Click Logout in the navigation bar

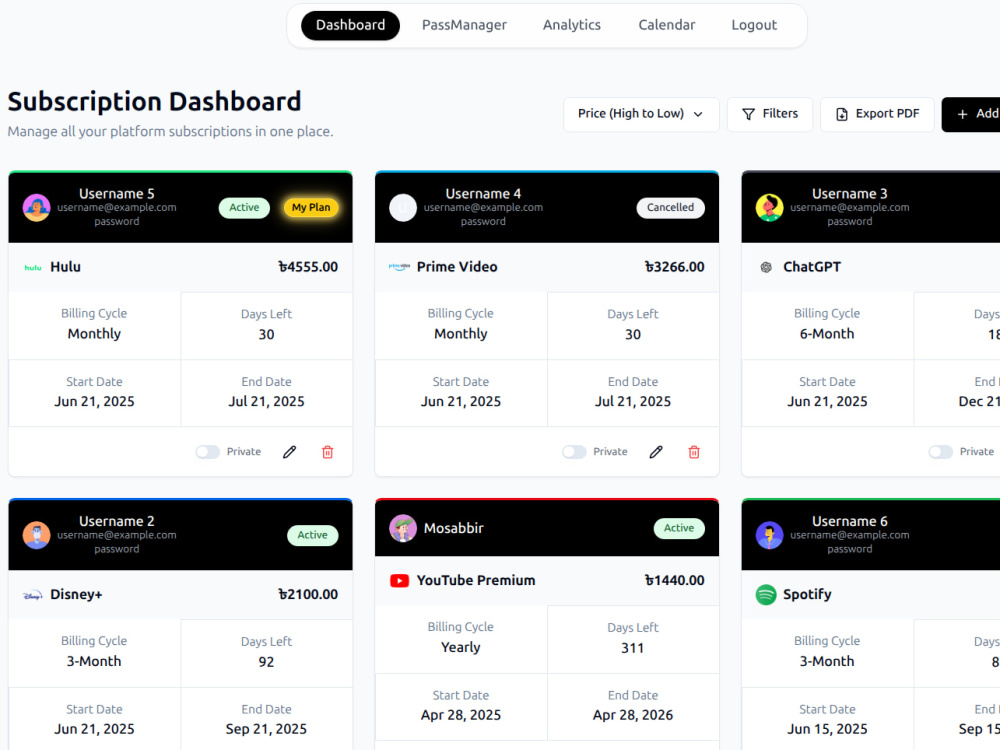(754, 26)
